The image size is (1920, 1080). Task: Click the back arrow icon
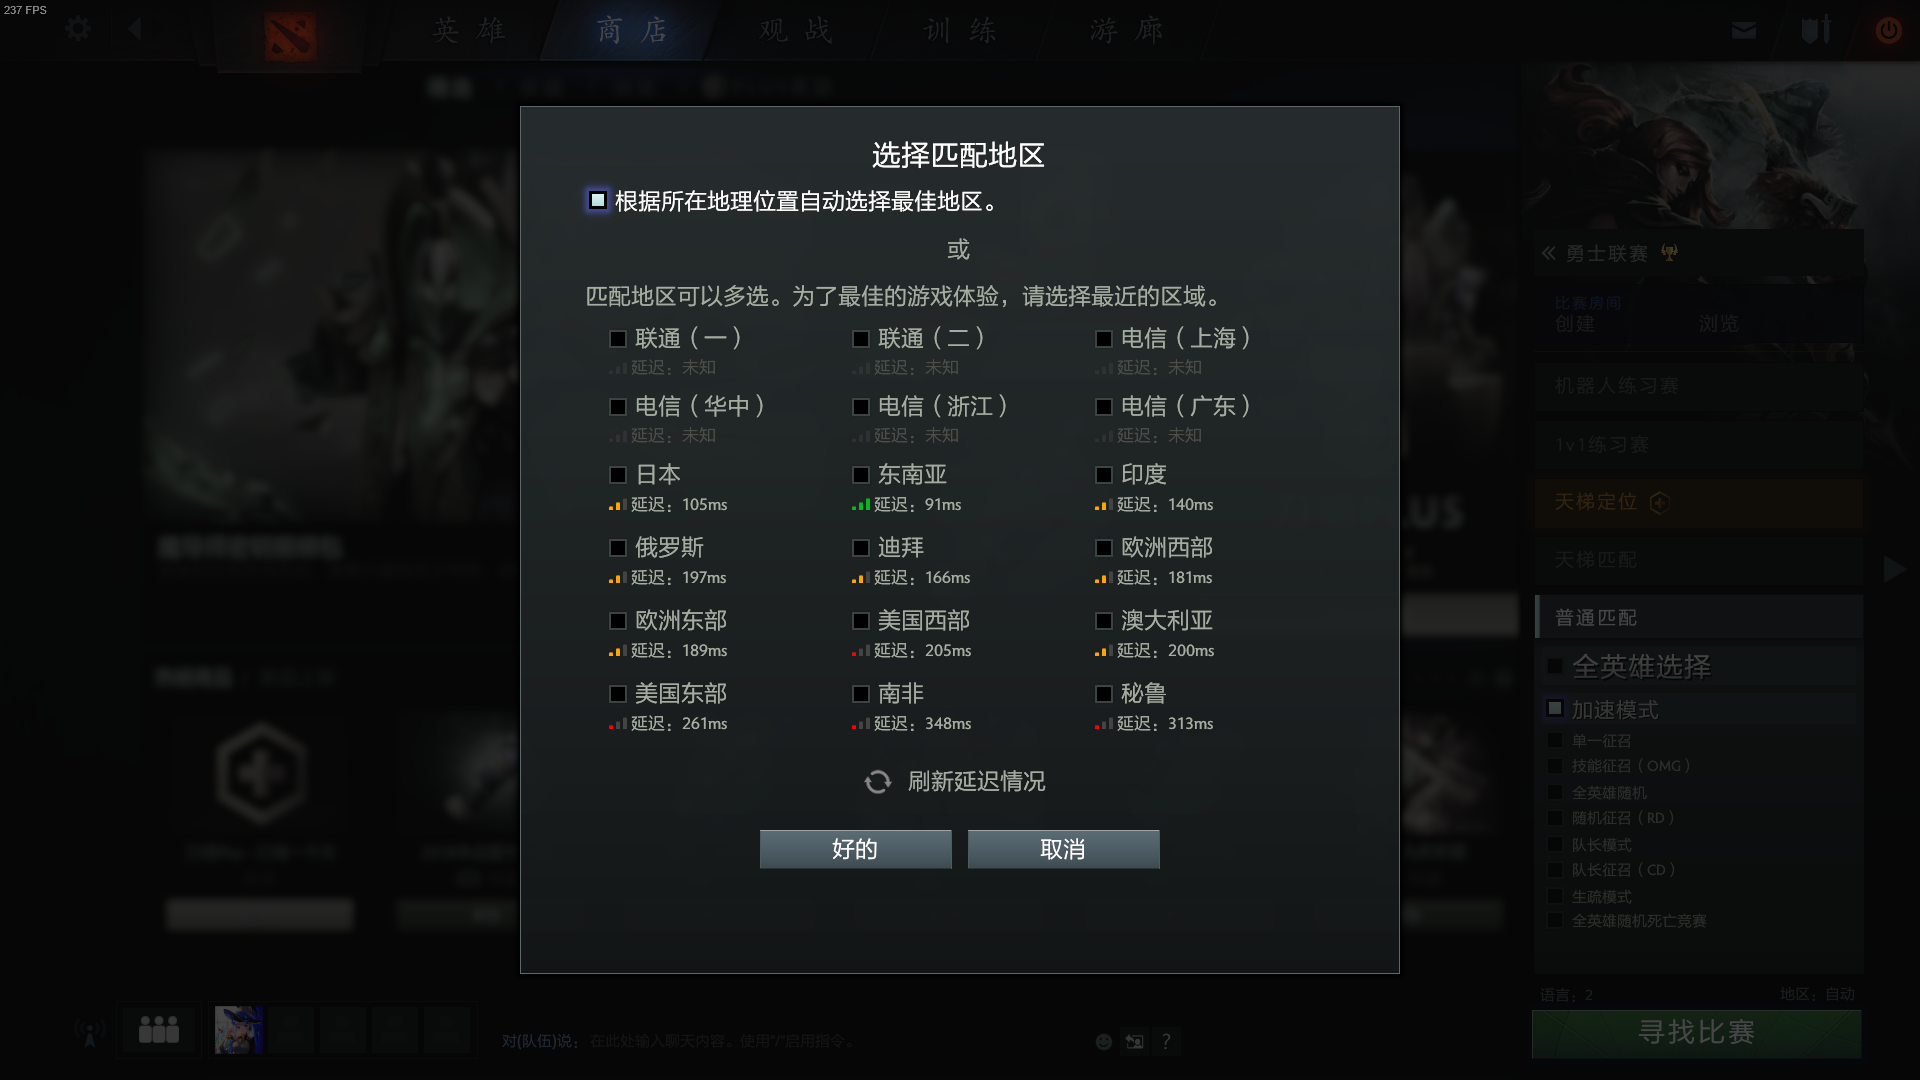point(135,29)
